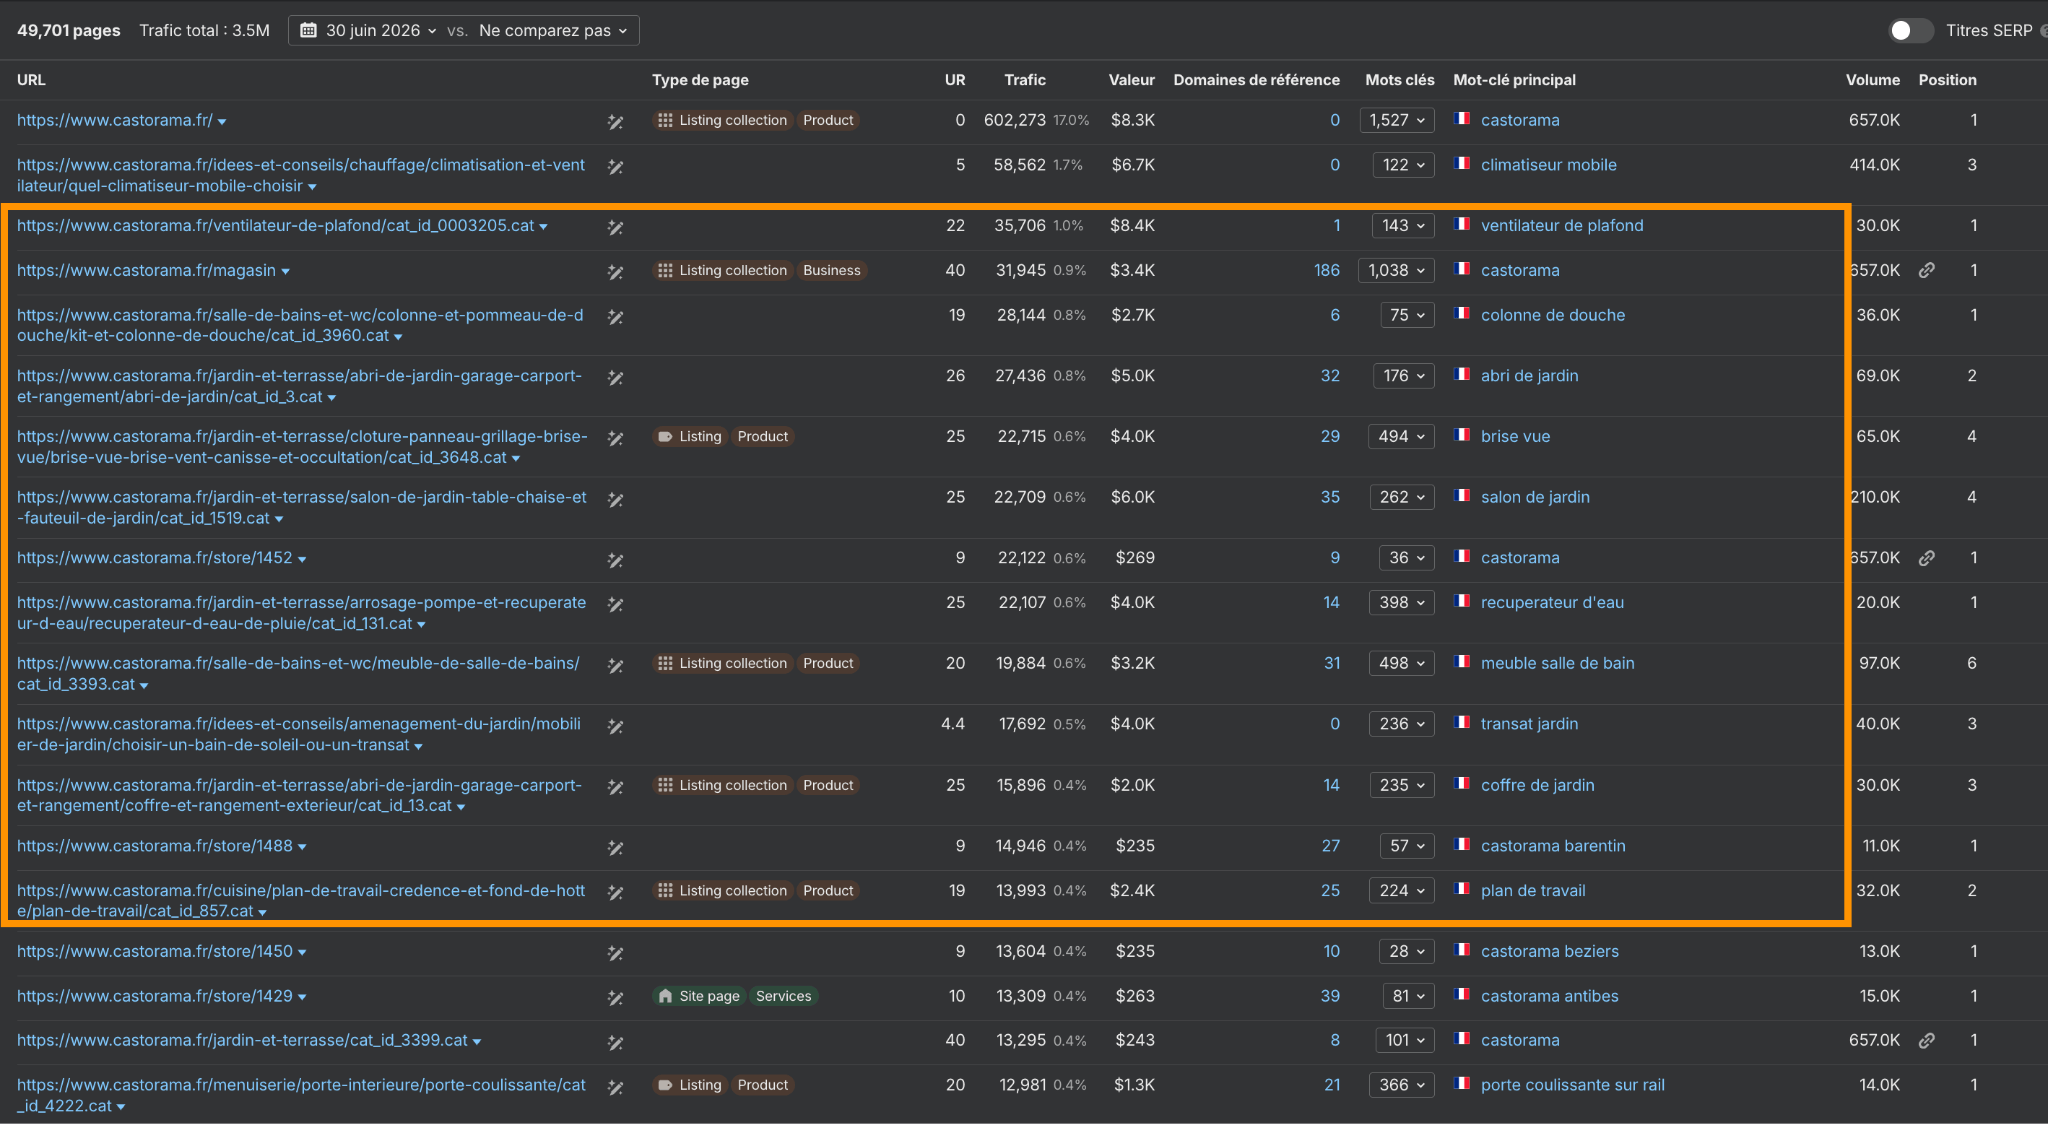The image size is (2048, 1124).
Task: Click the inspect icon in bain-de-soleil-ou-un-transat row
Action: 615,726
